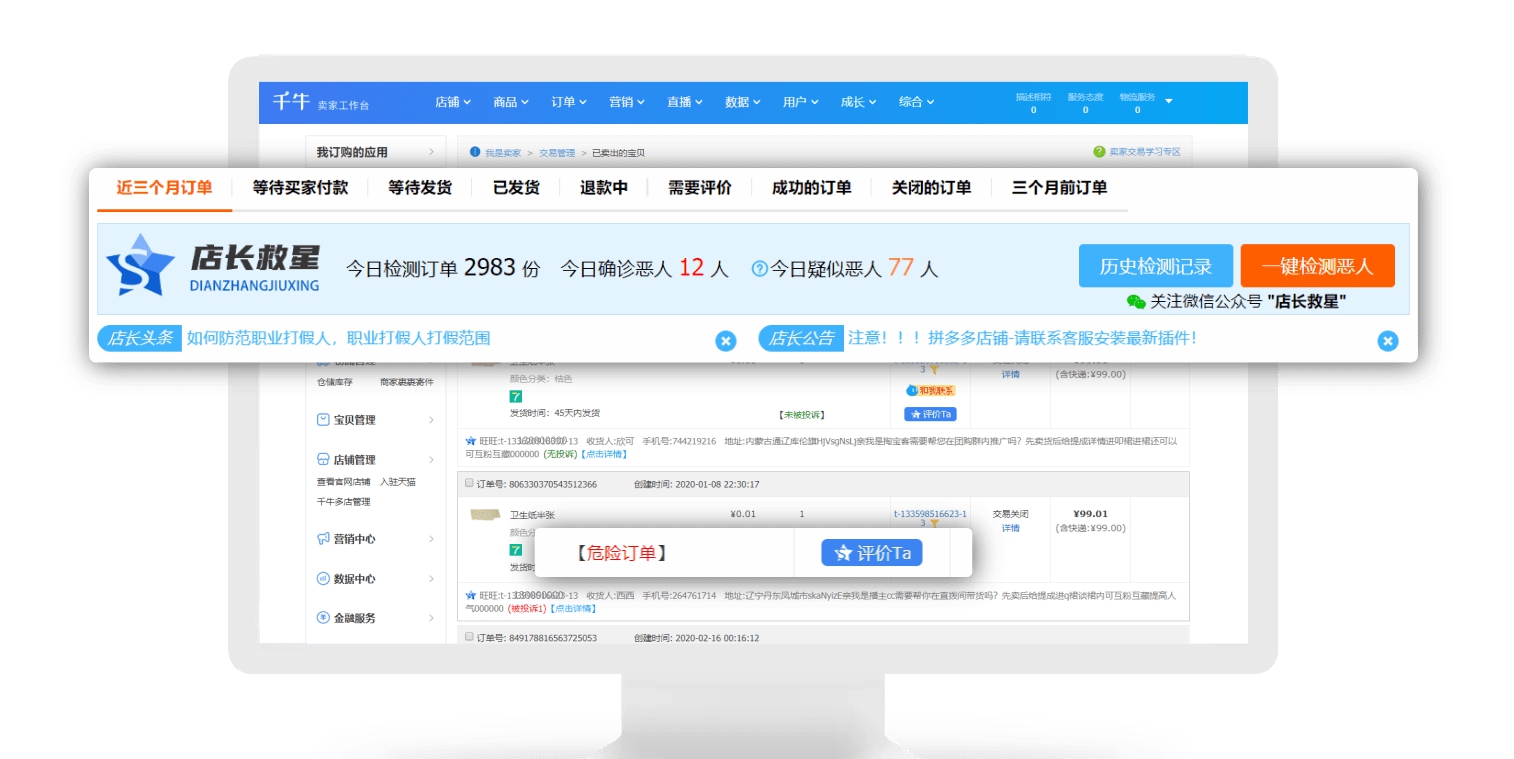This screenshot has width=1514, height=759.
Task: Switch to the 需要评价 tab
Action: (699, 188)
